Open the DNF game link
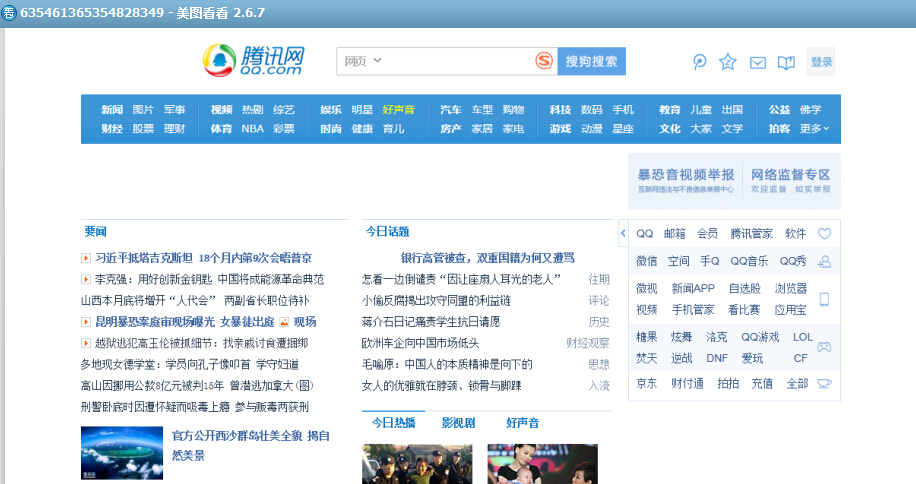The image size is (916, 484). (717, 358)
